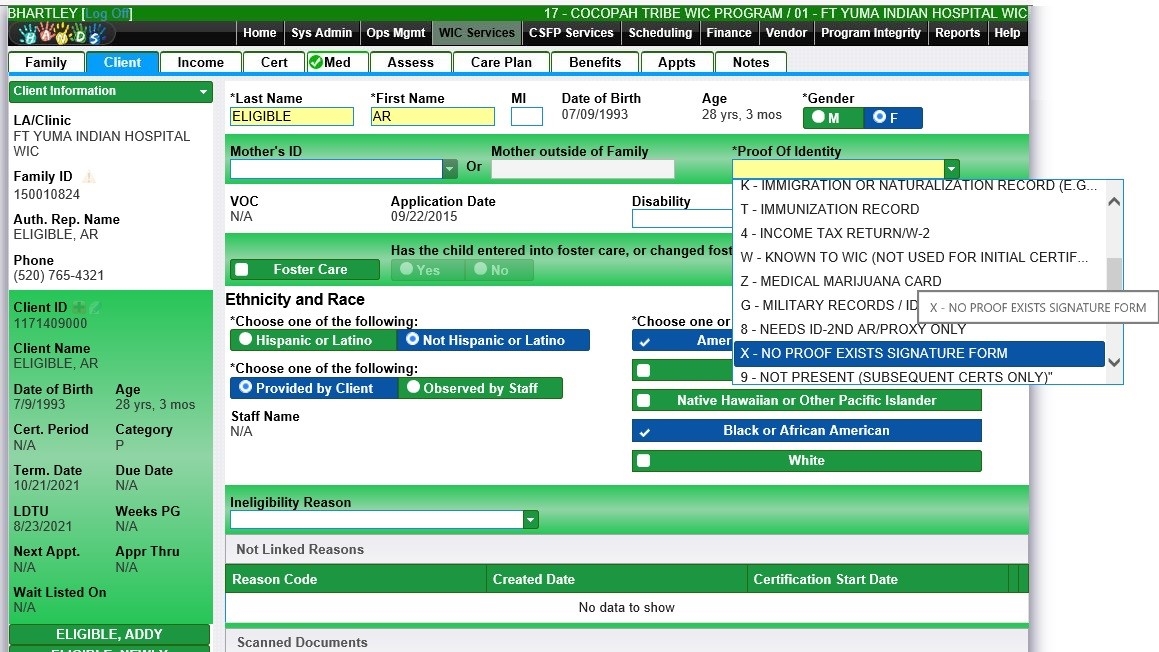The image size is (1159, 652).
Task: Uncheck Black or African American
Action: click(x=644, y=431)
